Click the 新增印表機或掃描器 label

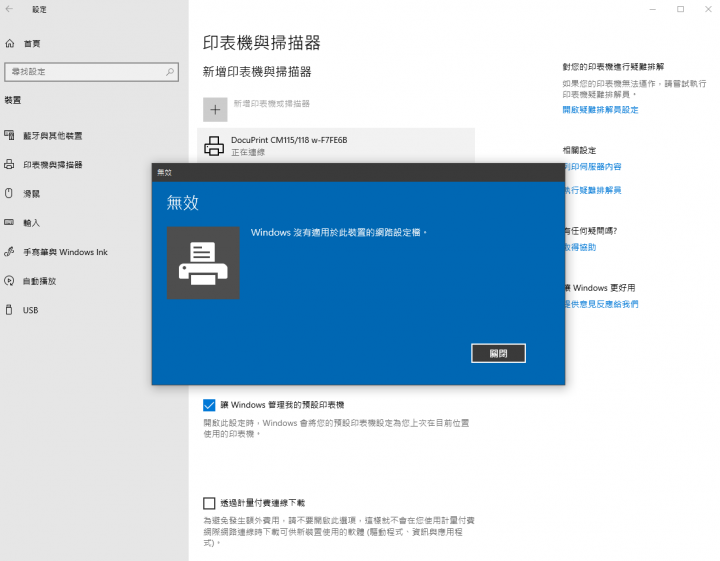click(x=271, y=104)
